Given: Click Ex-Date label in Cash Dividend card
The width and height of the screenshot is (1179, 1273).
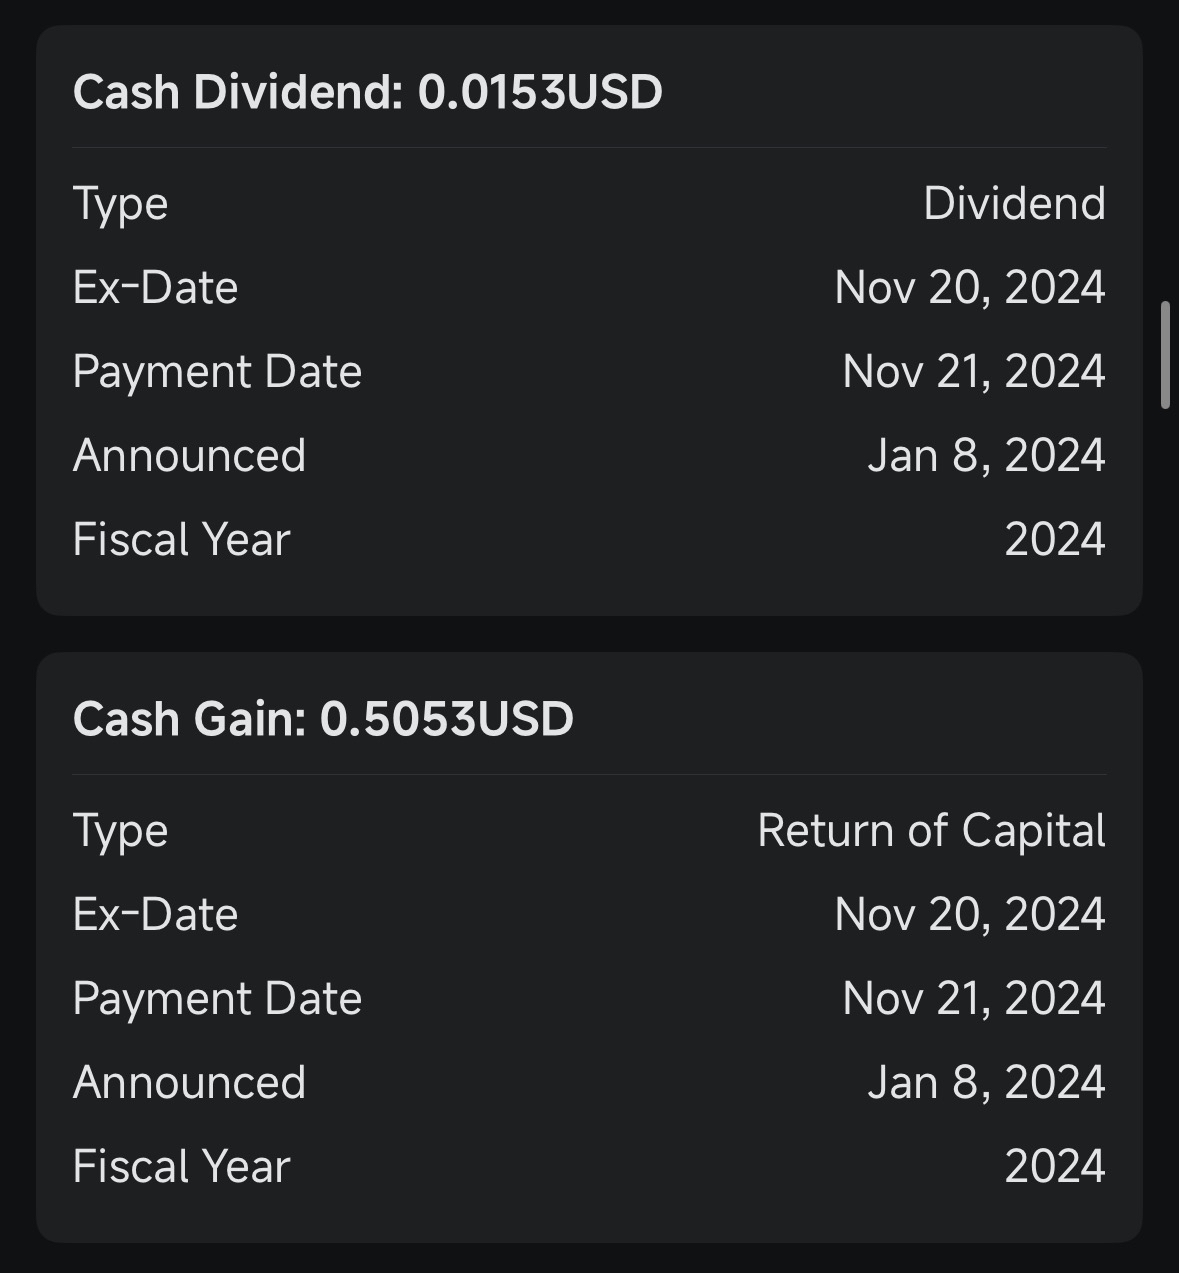Looking at the screenshot, I should tap(155, 288).
